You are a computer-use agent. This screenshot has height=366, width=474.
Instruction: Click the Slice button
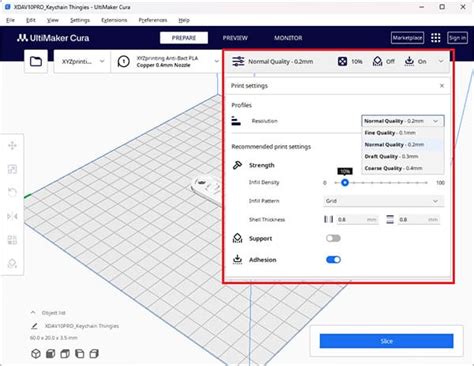point(386,341)
